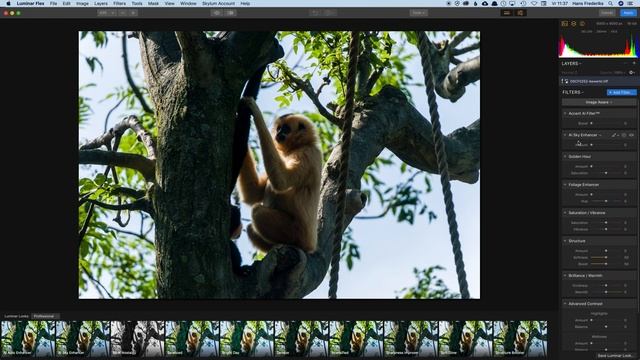
Task: Open the layer settings gear icon
Action: click(631, 73)
